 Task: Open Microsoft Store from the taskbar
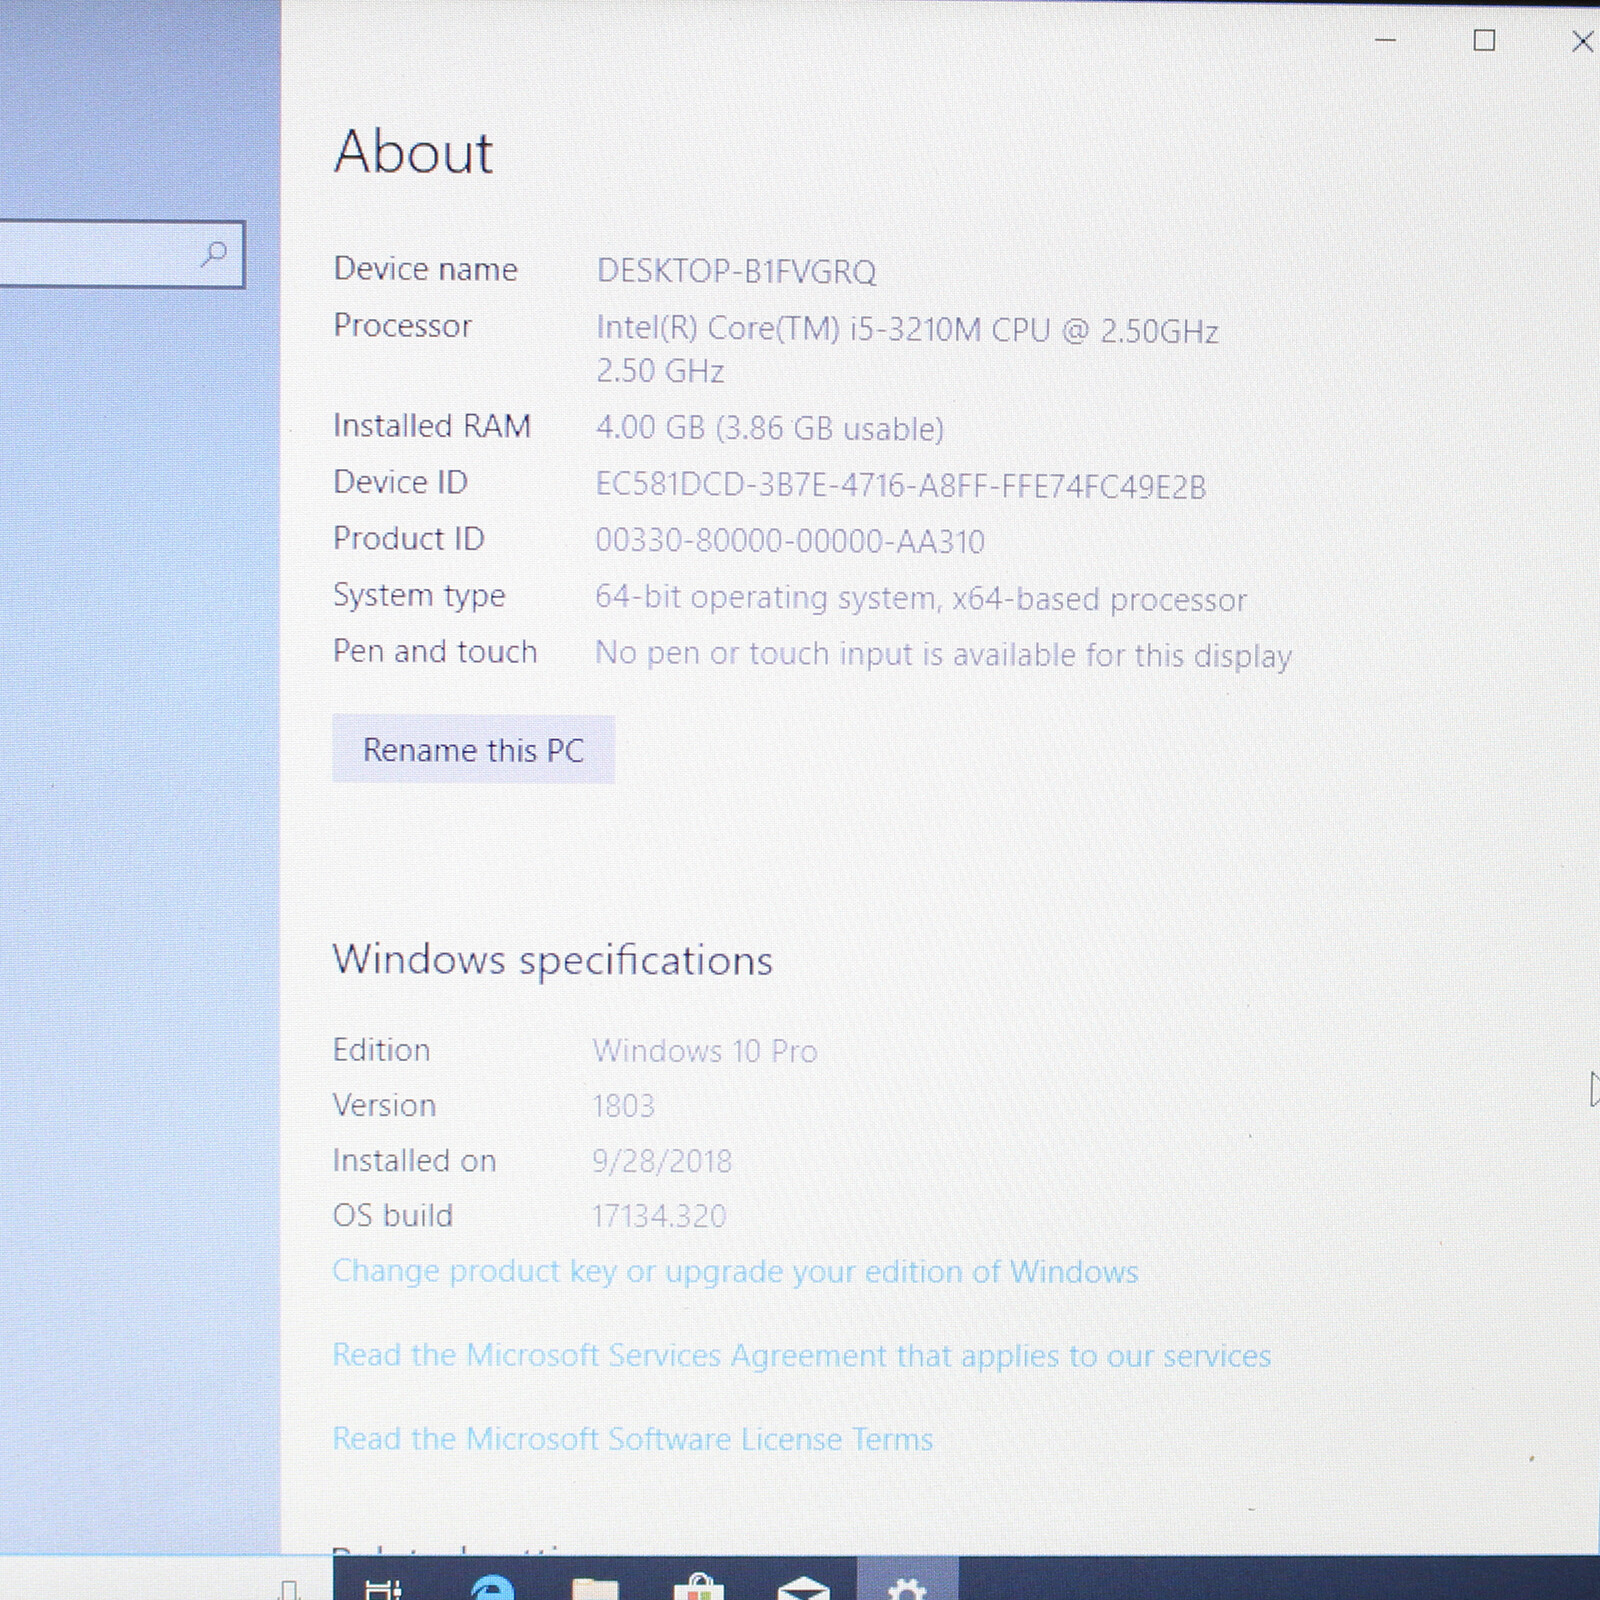699,1587
